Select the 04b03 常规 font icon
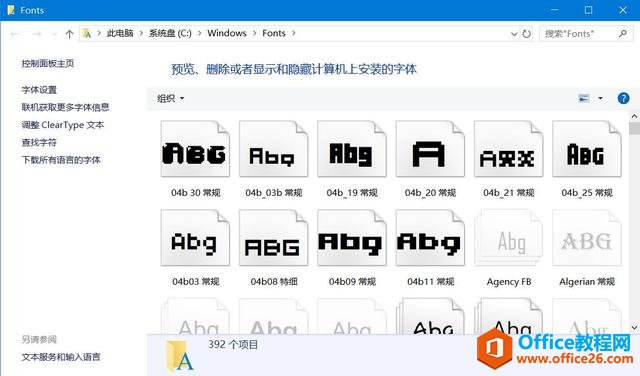640x376 pixels. (195, 238)
